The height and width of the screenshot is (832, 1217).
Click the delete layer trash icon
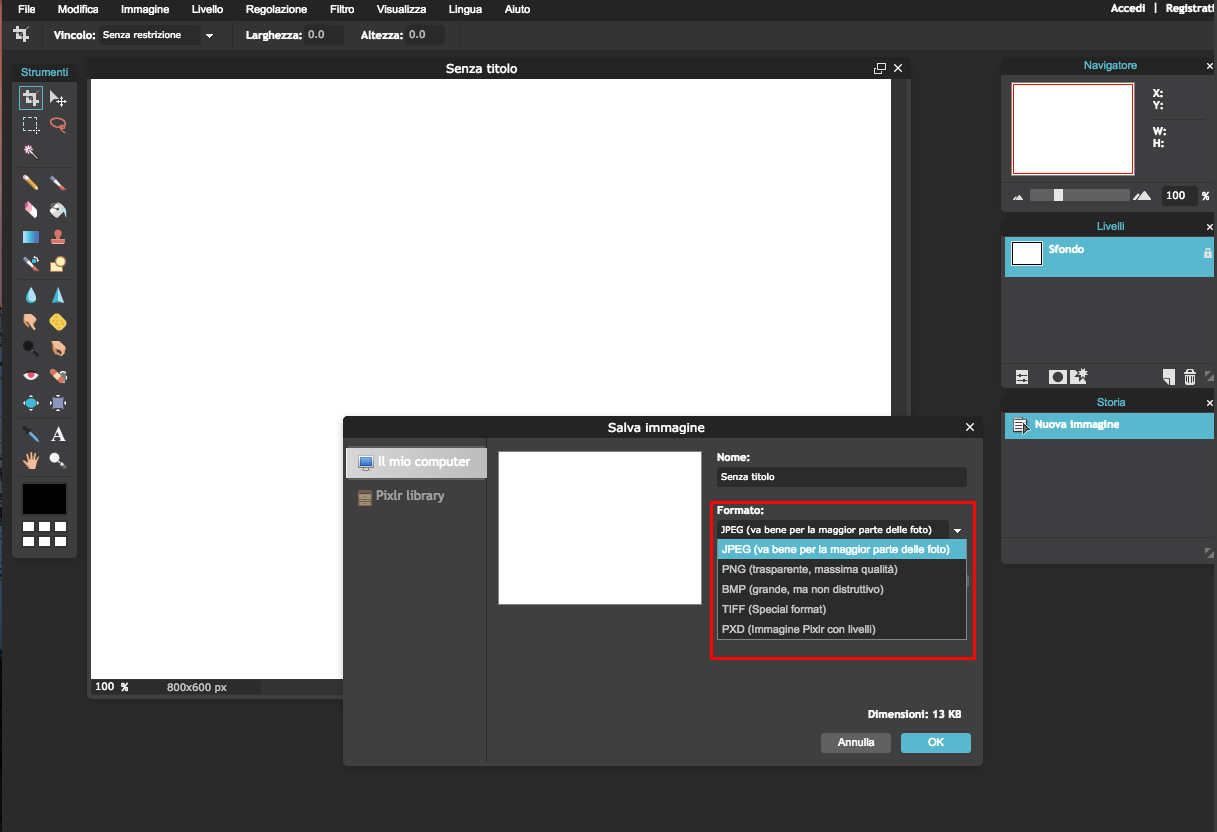(x=1190, y=377)
